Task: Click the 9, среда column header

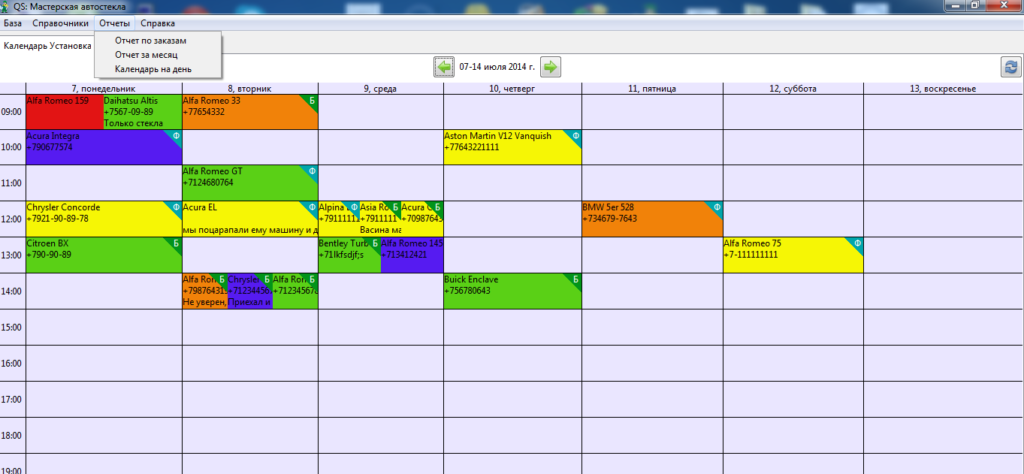Action: click(x=381, y=89)
